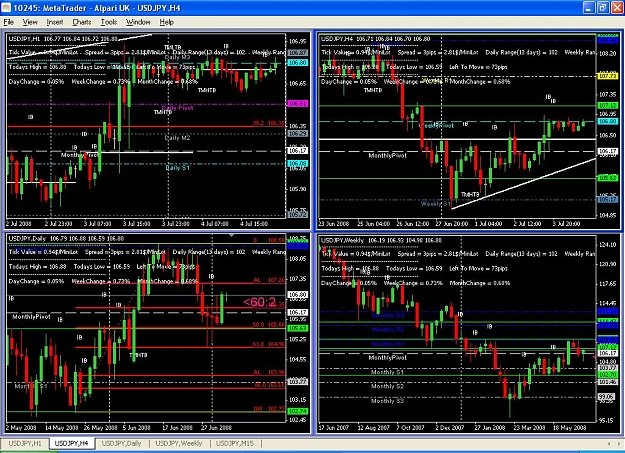Click the green 105.62 price label in H4 chart
This screenshot has width=625, height=453.
tap(607, 178)
